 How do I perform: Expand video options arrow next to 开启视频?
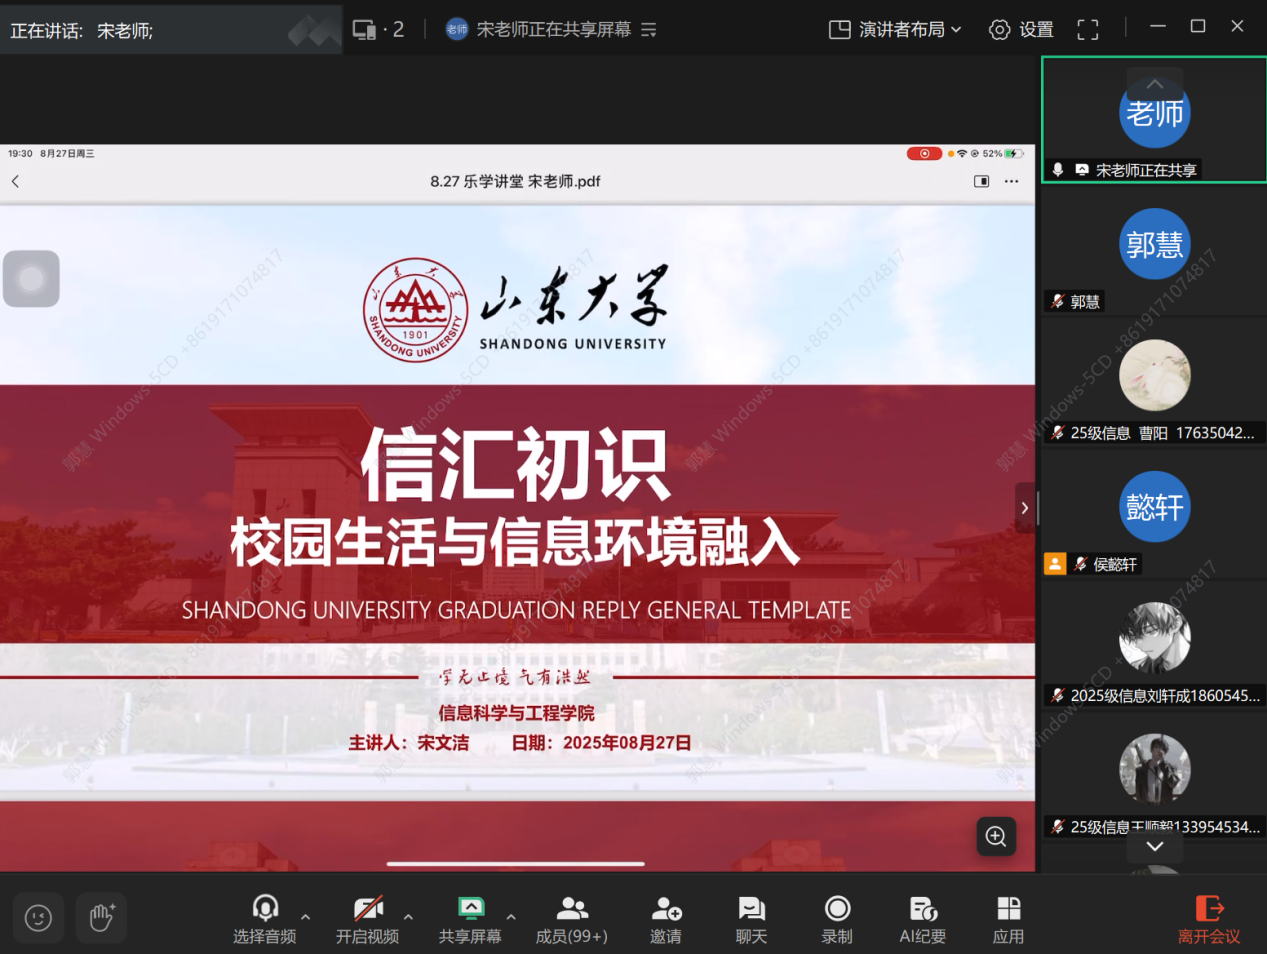click(x=408, y=916)
